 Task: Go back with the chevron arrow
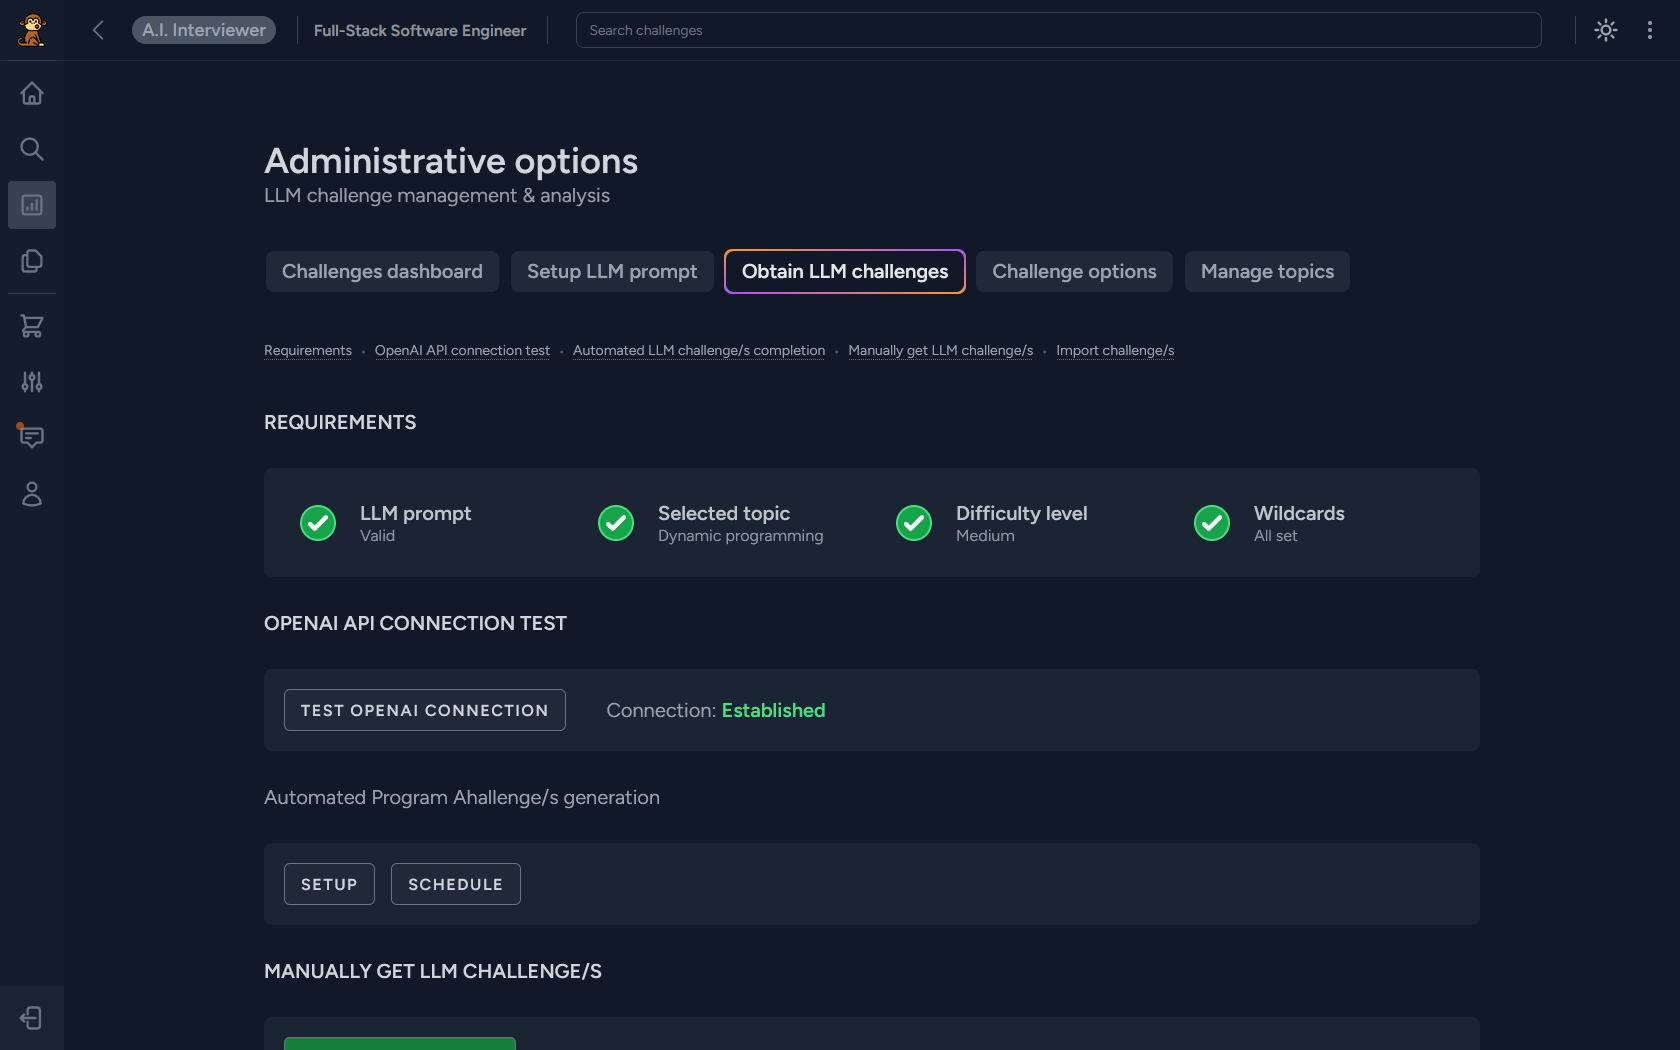[98, 30]
